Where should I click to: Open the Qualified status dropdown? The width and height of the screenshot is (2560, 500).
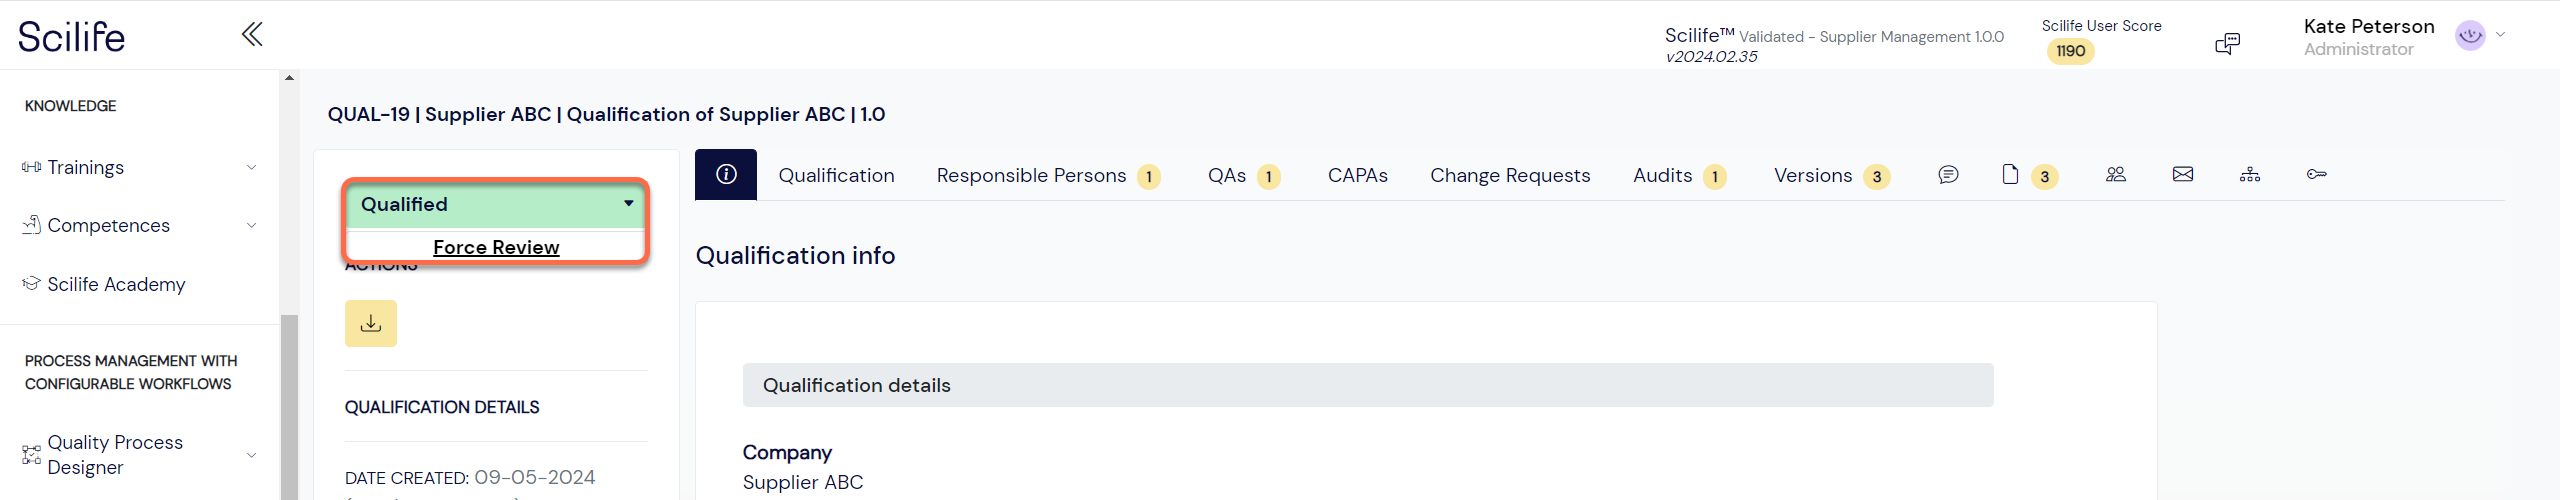pos(496,204)
